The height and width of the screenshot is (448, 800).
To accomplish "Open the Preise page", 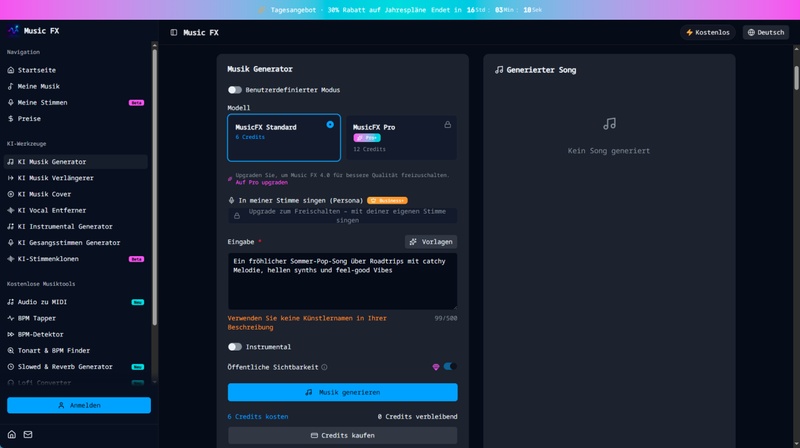I will tap(76, 118).
